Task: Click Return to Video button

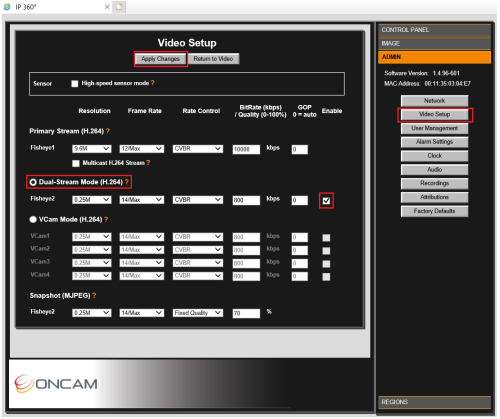Action: point(213,59)
